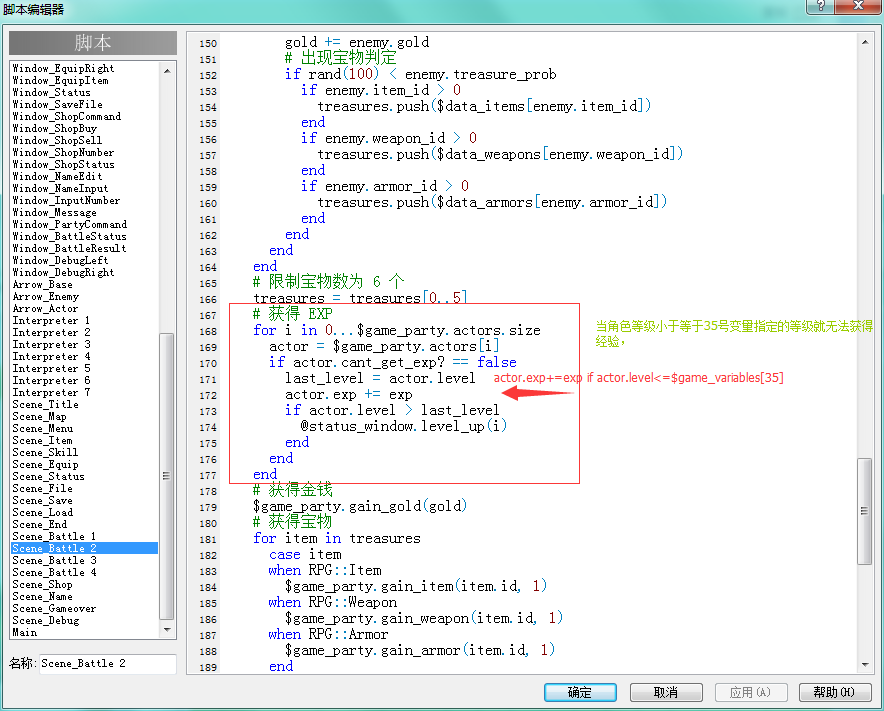Viewport: 884px width, 711px height.
Task: Click 'treasures = treasures[0..5]' code line
Action: tap(360, 298)
